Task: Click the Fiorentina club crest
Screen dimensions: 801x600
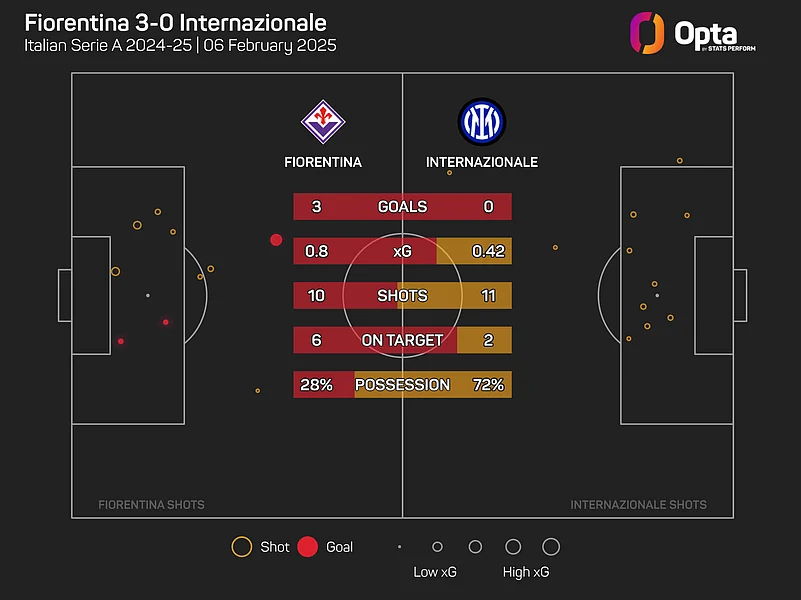Action: [x=323, y=121]
